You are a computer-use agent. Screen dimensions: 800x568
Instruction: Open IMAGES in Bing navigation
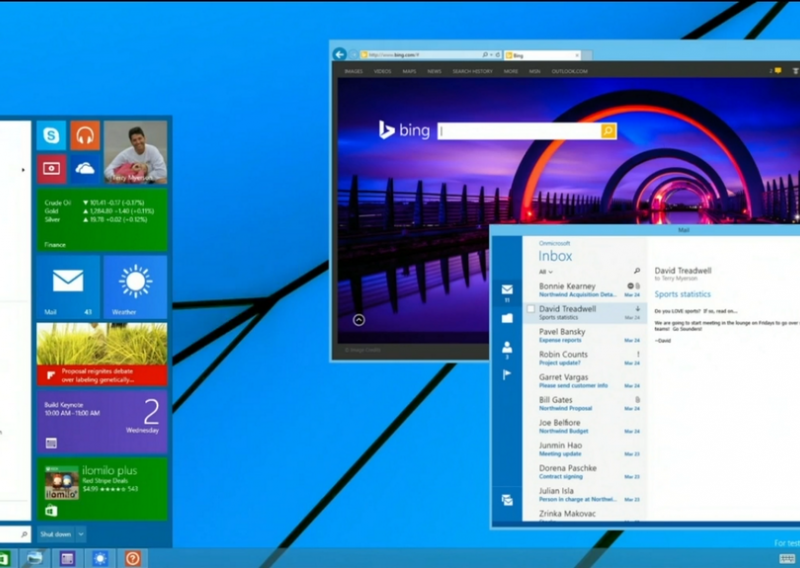[x=354, y=71]
